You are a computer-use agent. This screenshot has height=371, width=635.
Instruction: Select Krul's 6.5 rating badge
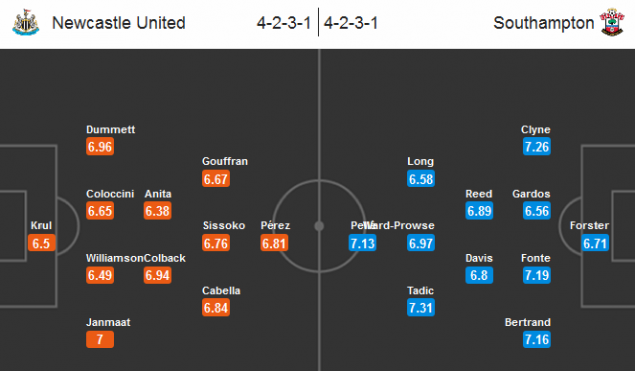pyautogui.click(x=42, y=243)
